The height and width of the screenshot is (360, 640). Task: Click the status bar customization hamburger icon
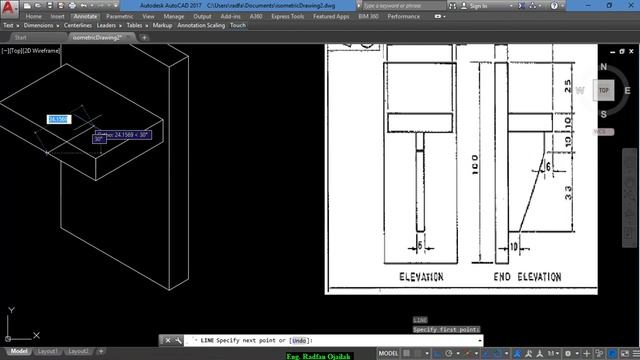pos(636,353)
